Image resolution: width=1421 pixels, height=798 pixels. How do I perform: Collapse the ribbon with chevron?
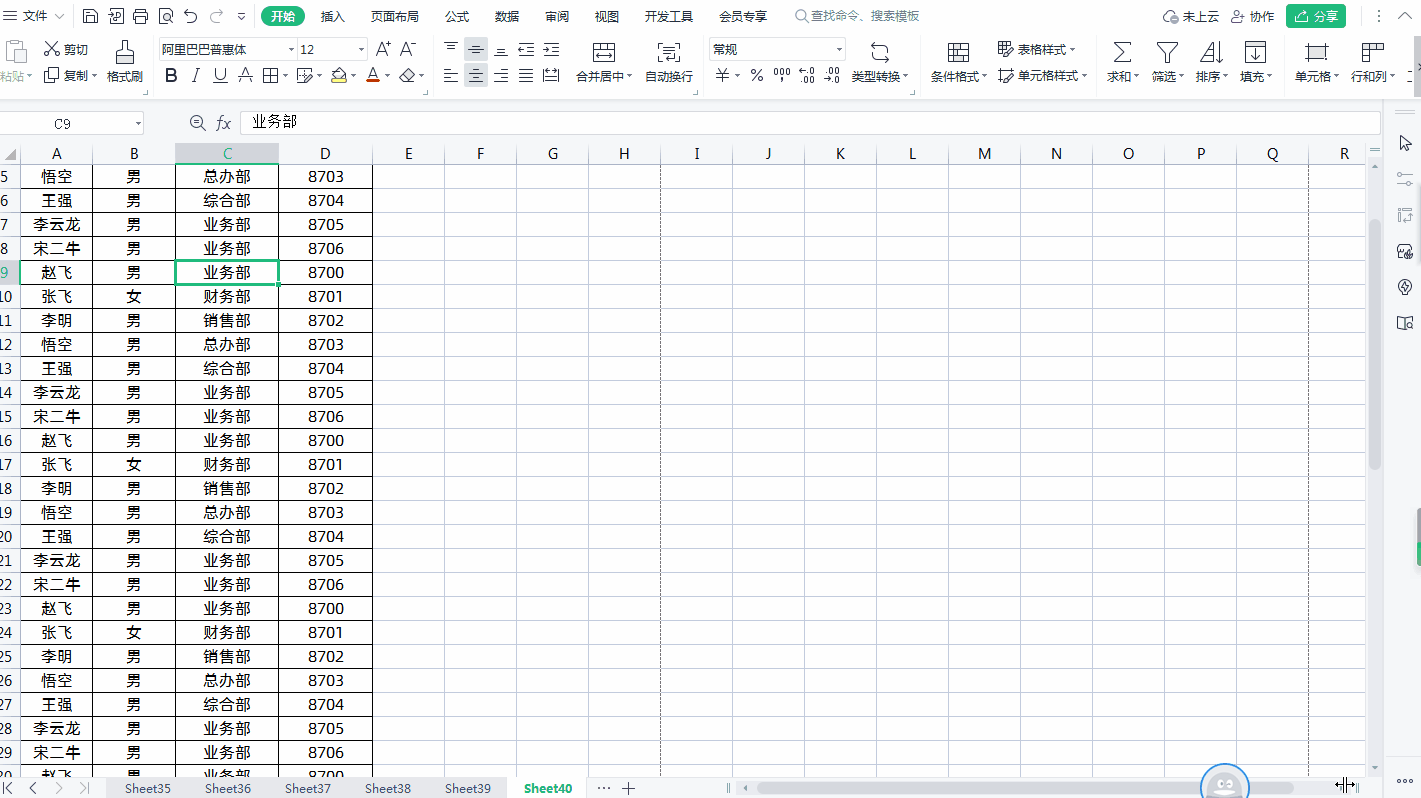tap(1403, 17)
